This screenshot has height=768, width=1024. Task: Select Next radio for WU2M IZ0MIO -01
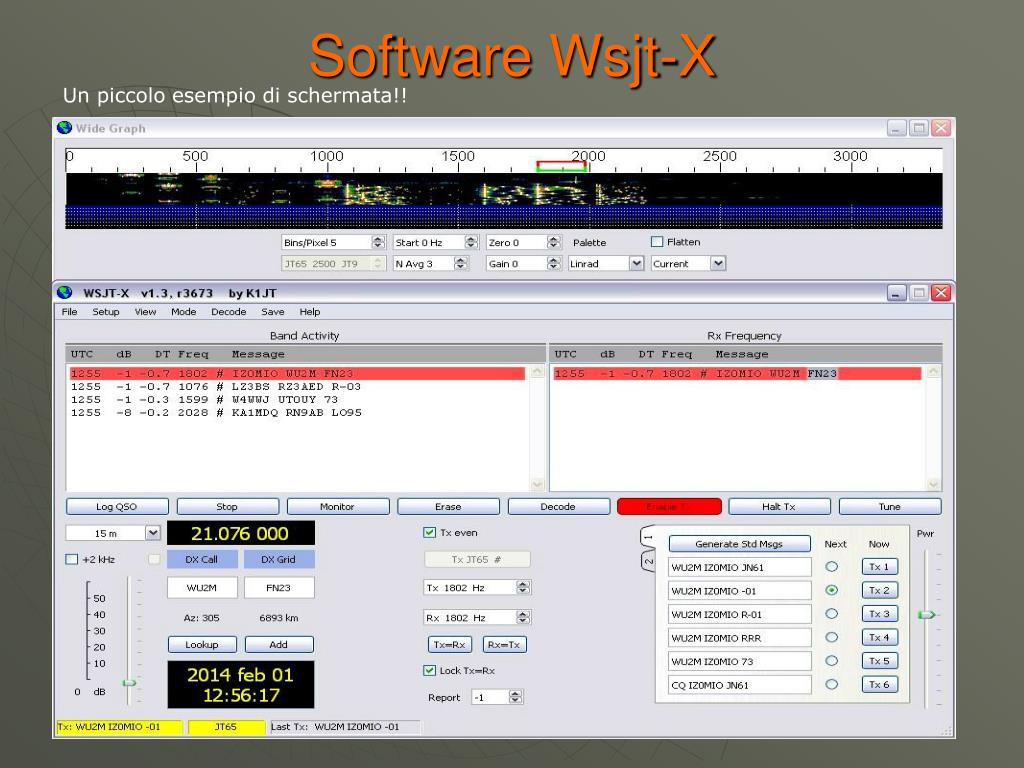click(x=831, y=590)
